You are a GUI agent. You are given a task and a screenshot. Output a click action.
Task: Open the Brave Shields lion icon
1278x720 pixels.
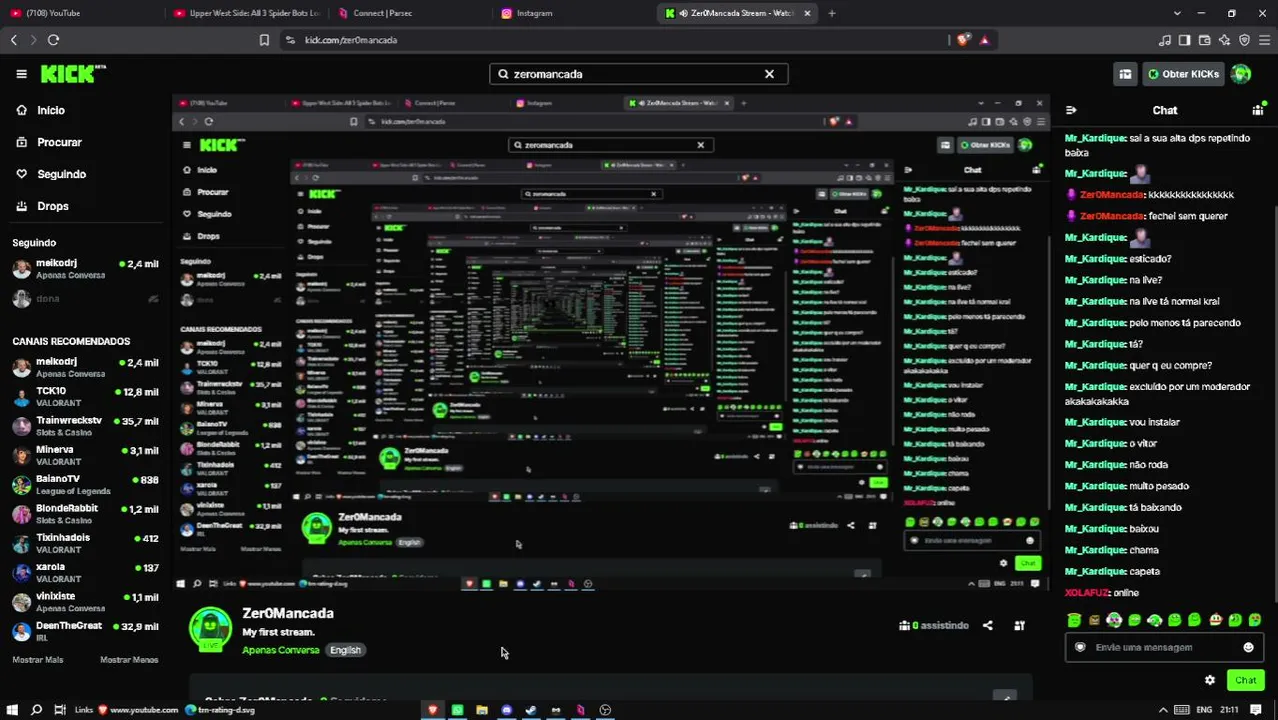tap(963, 40)
